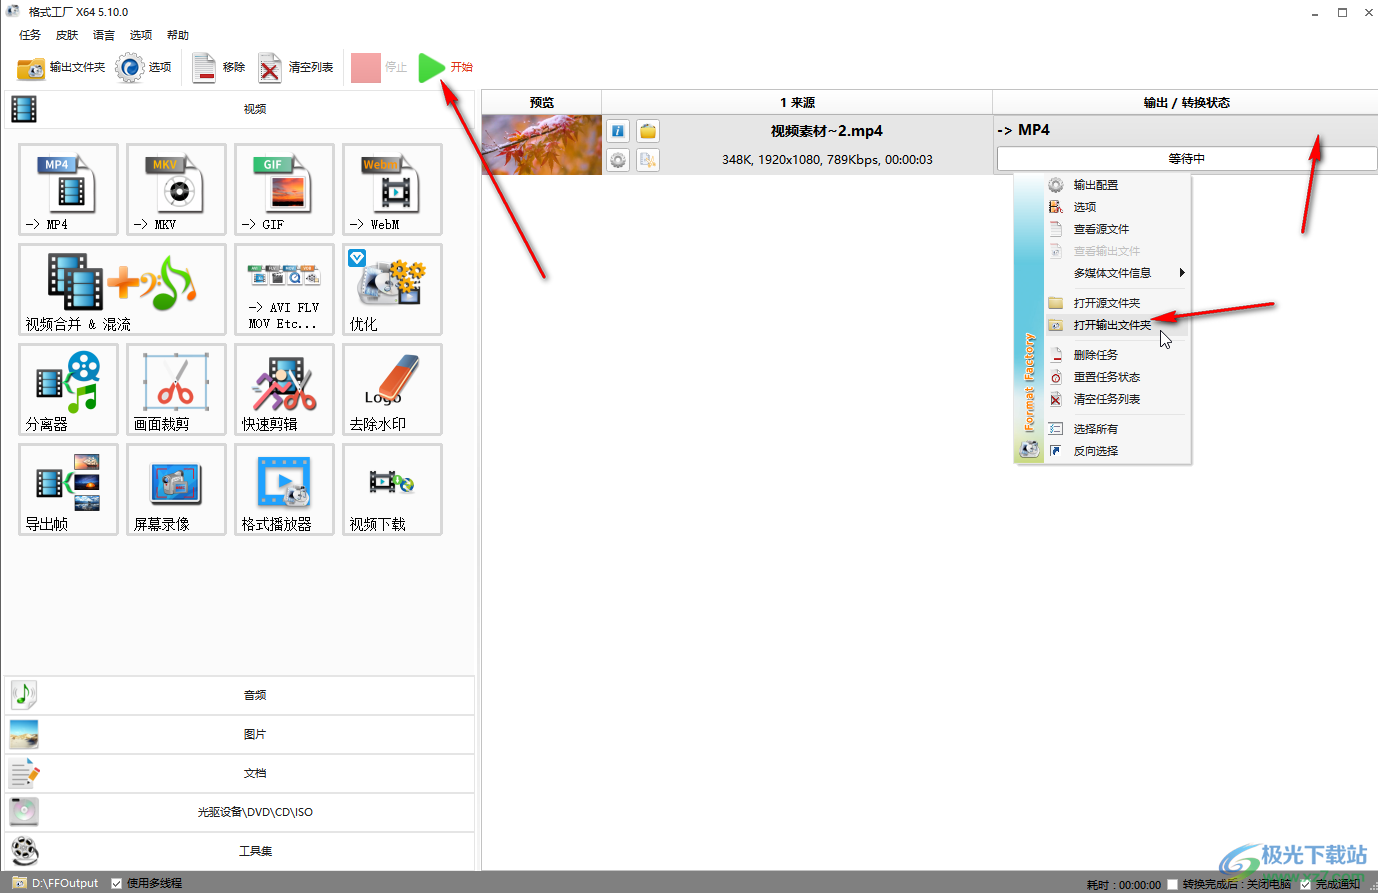Expand the 工具集 category
Screen dimensions: 1378x893
[x=240, y=851]
